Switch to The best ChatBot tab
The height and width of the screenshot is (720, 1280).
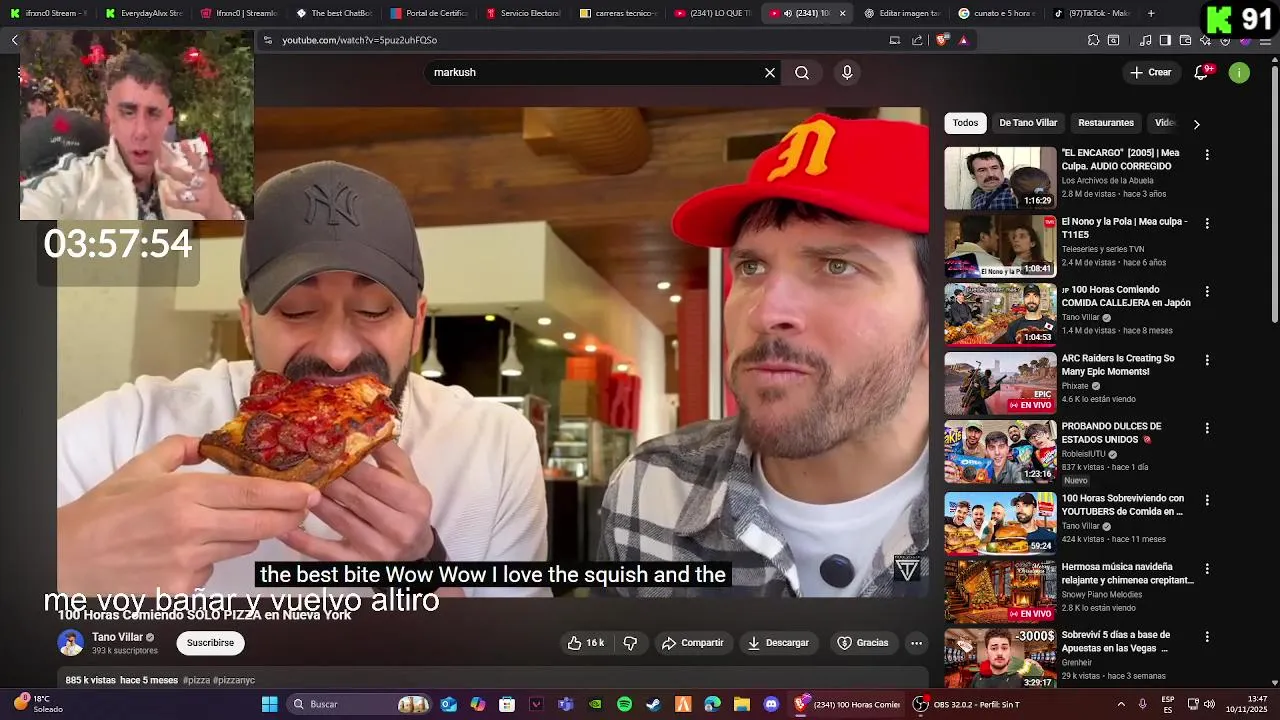334,13
